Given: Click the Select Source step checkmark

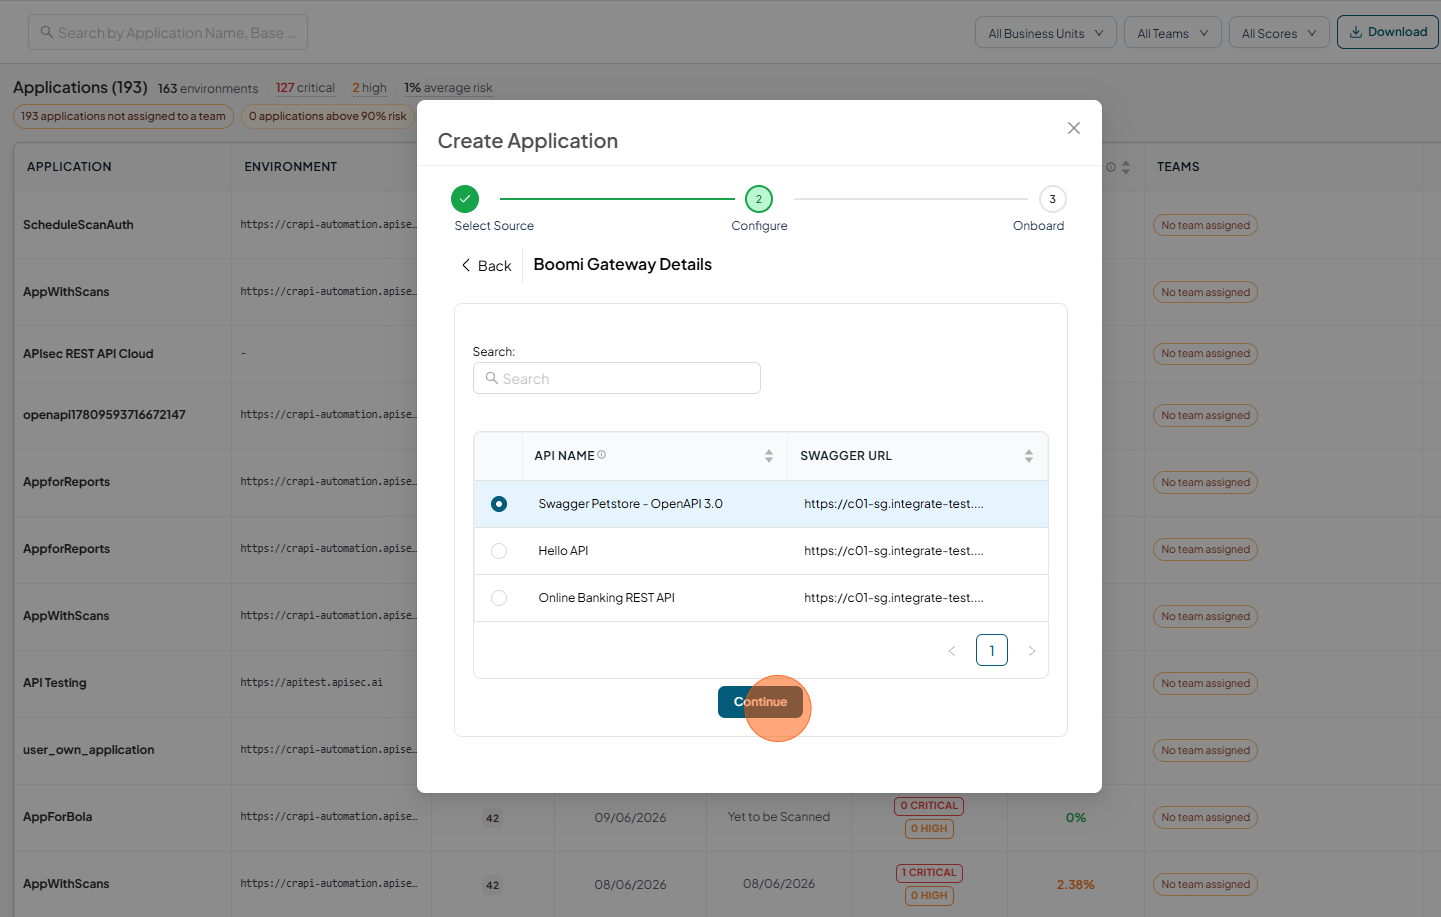Looking at the screenshot, I should pos(465,199).
